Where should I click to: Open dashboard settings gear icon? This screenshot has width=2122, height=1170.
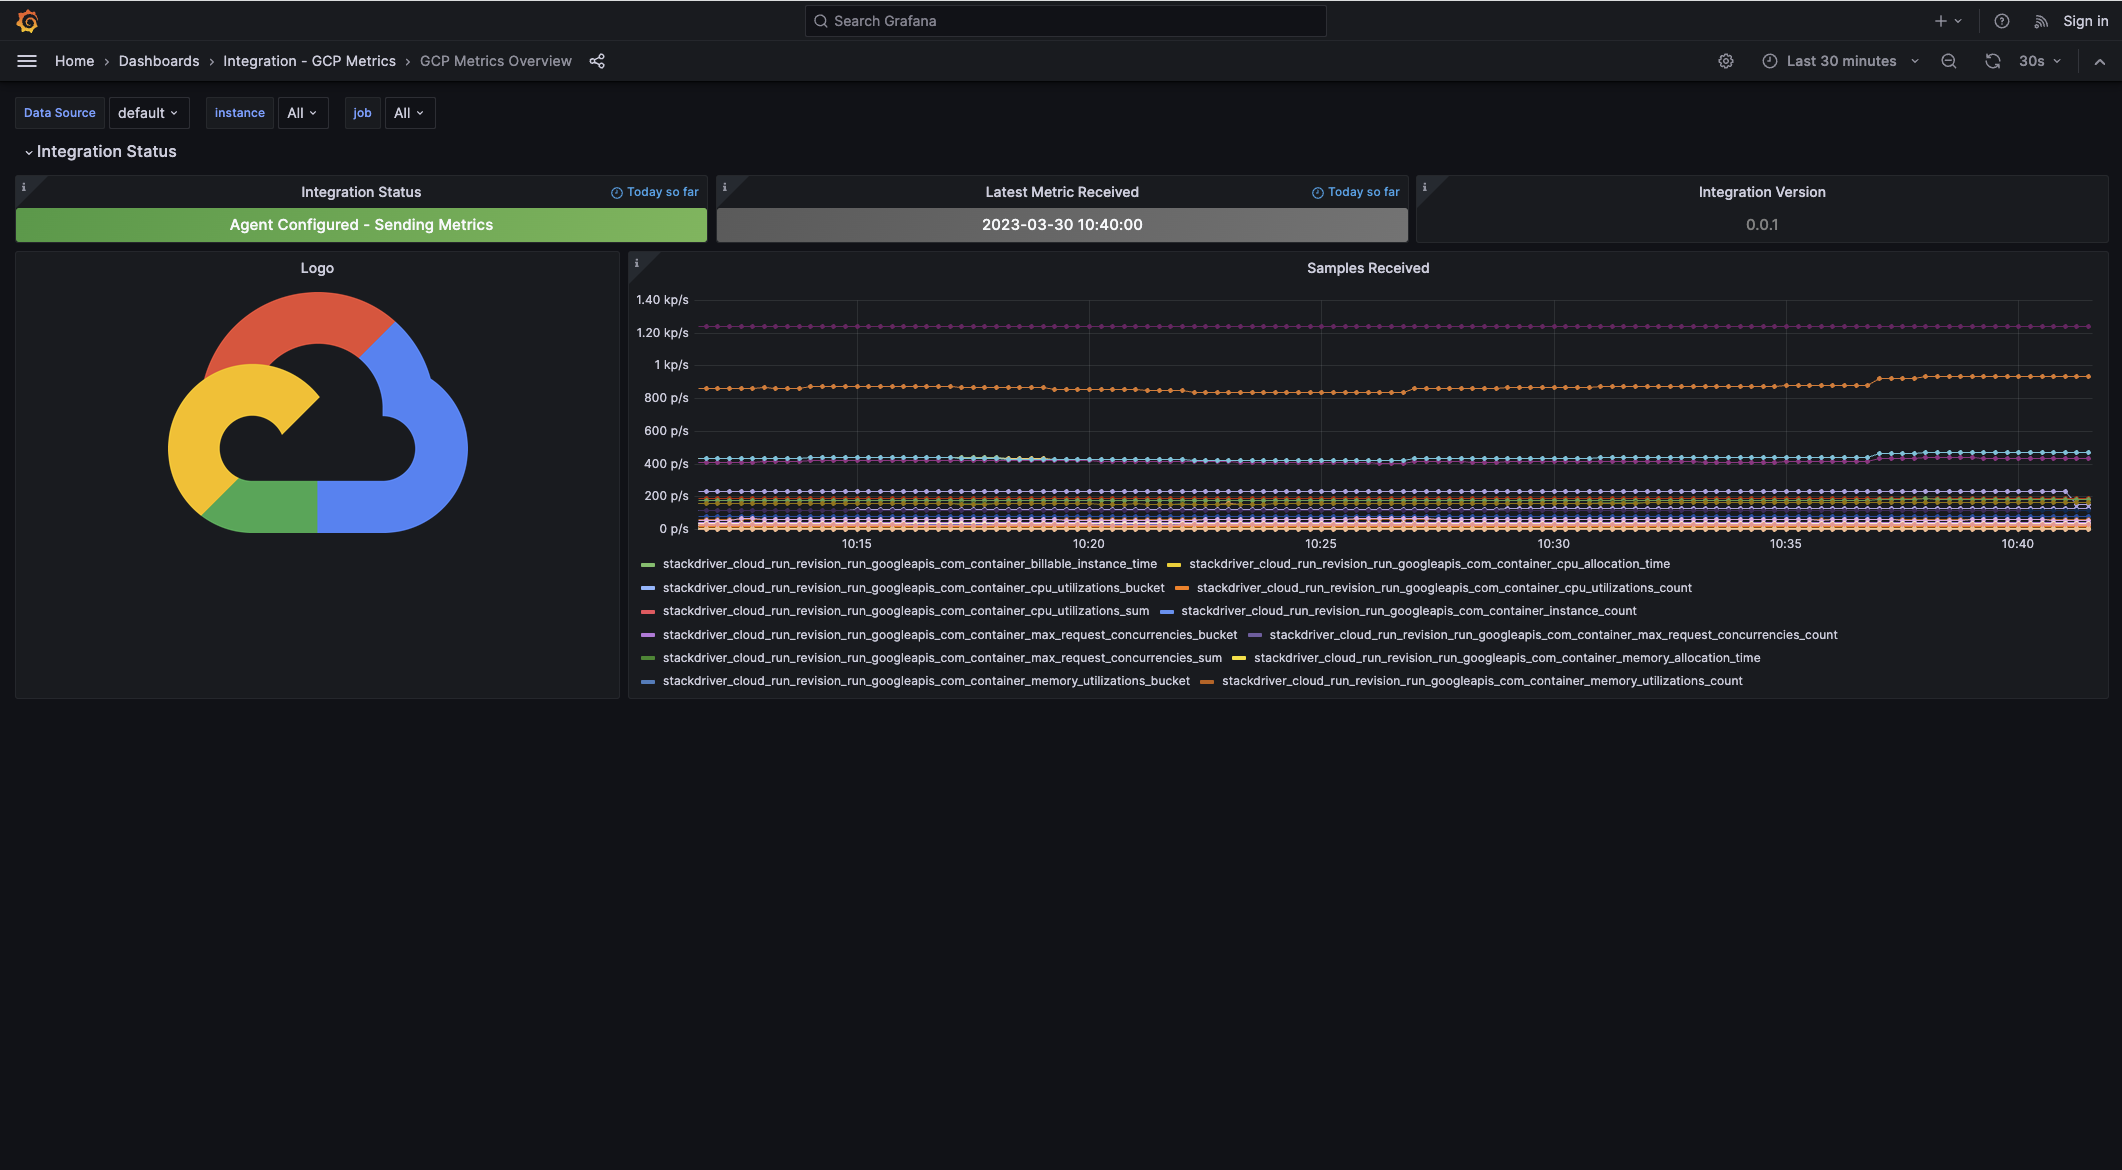pyautogui.click(x=1726, y=61)
